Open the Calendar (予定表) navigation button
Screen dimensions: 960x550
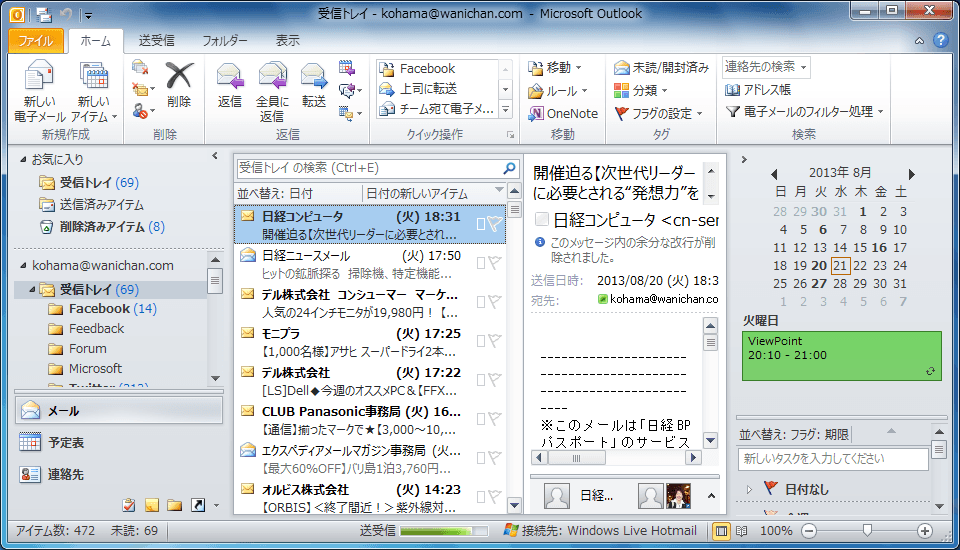click(119, 442)
